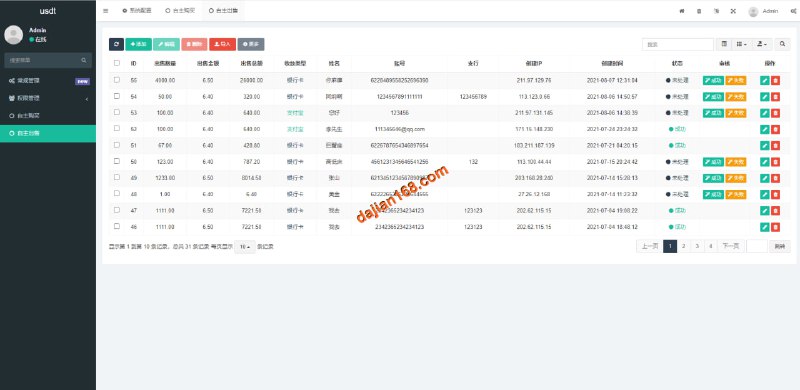Click the green Add button
The height and width of the screenshot is (390, 800).
138,44
